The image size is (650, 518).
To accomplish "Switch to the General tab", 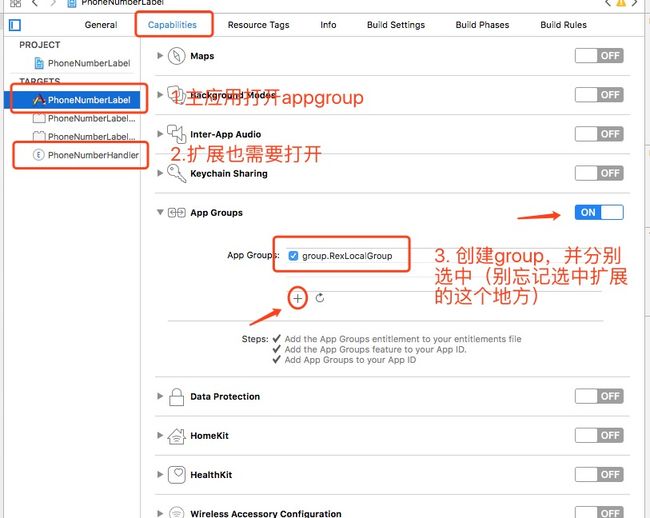I will click(101, 25).
